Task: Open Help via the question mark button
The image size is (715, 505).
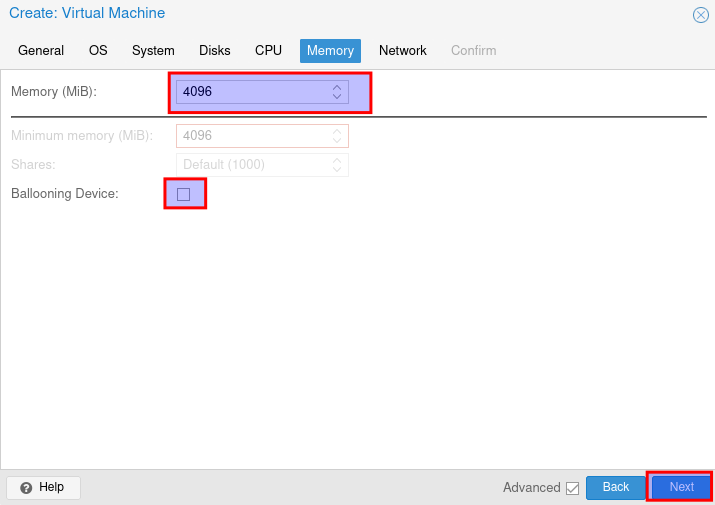Action: click(x=43, y=487)
